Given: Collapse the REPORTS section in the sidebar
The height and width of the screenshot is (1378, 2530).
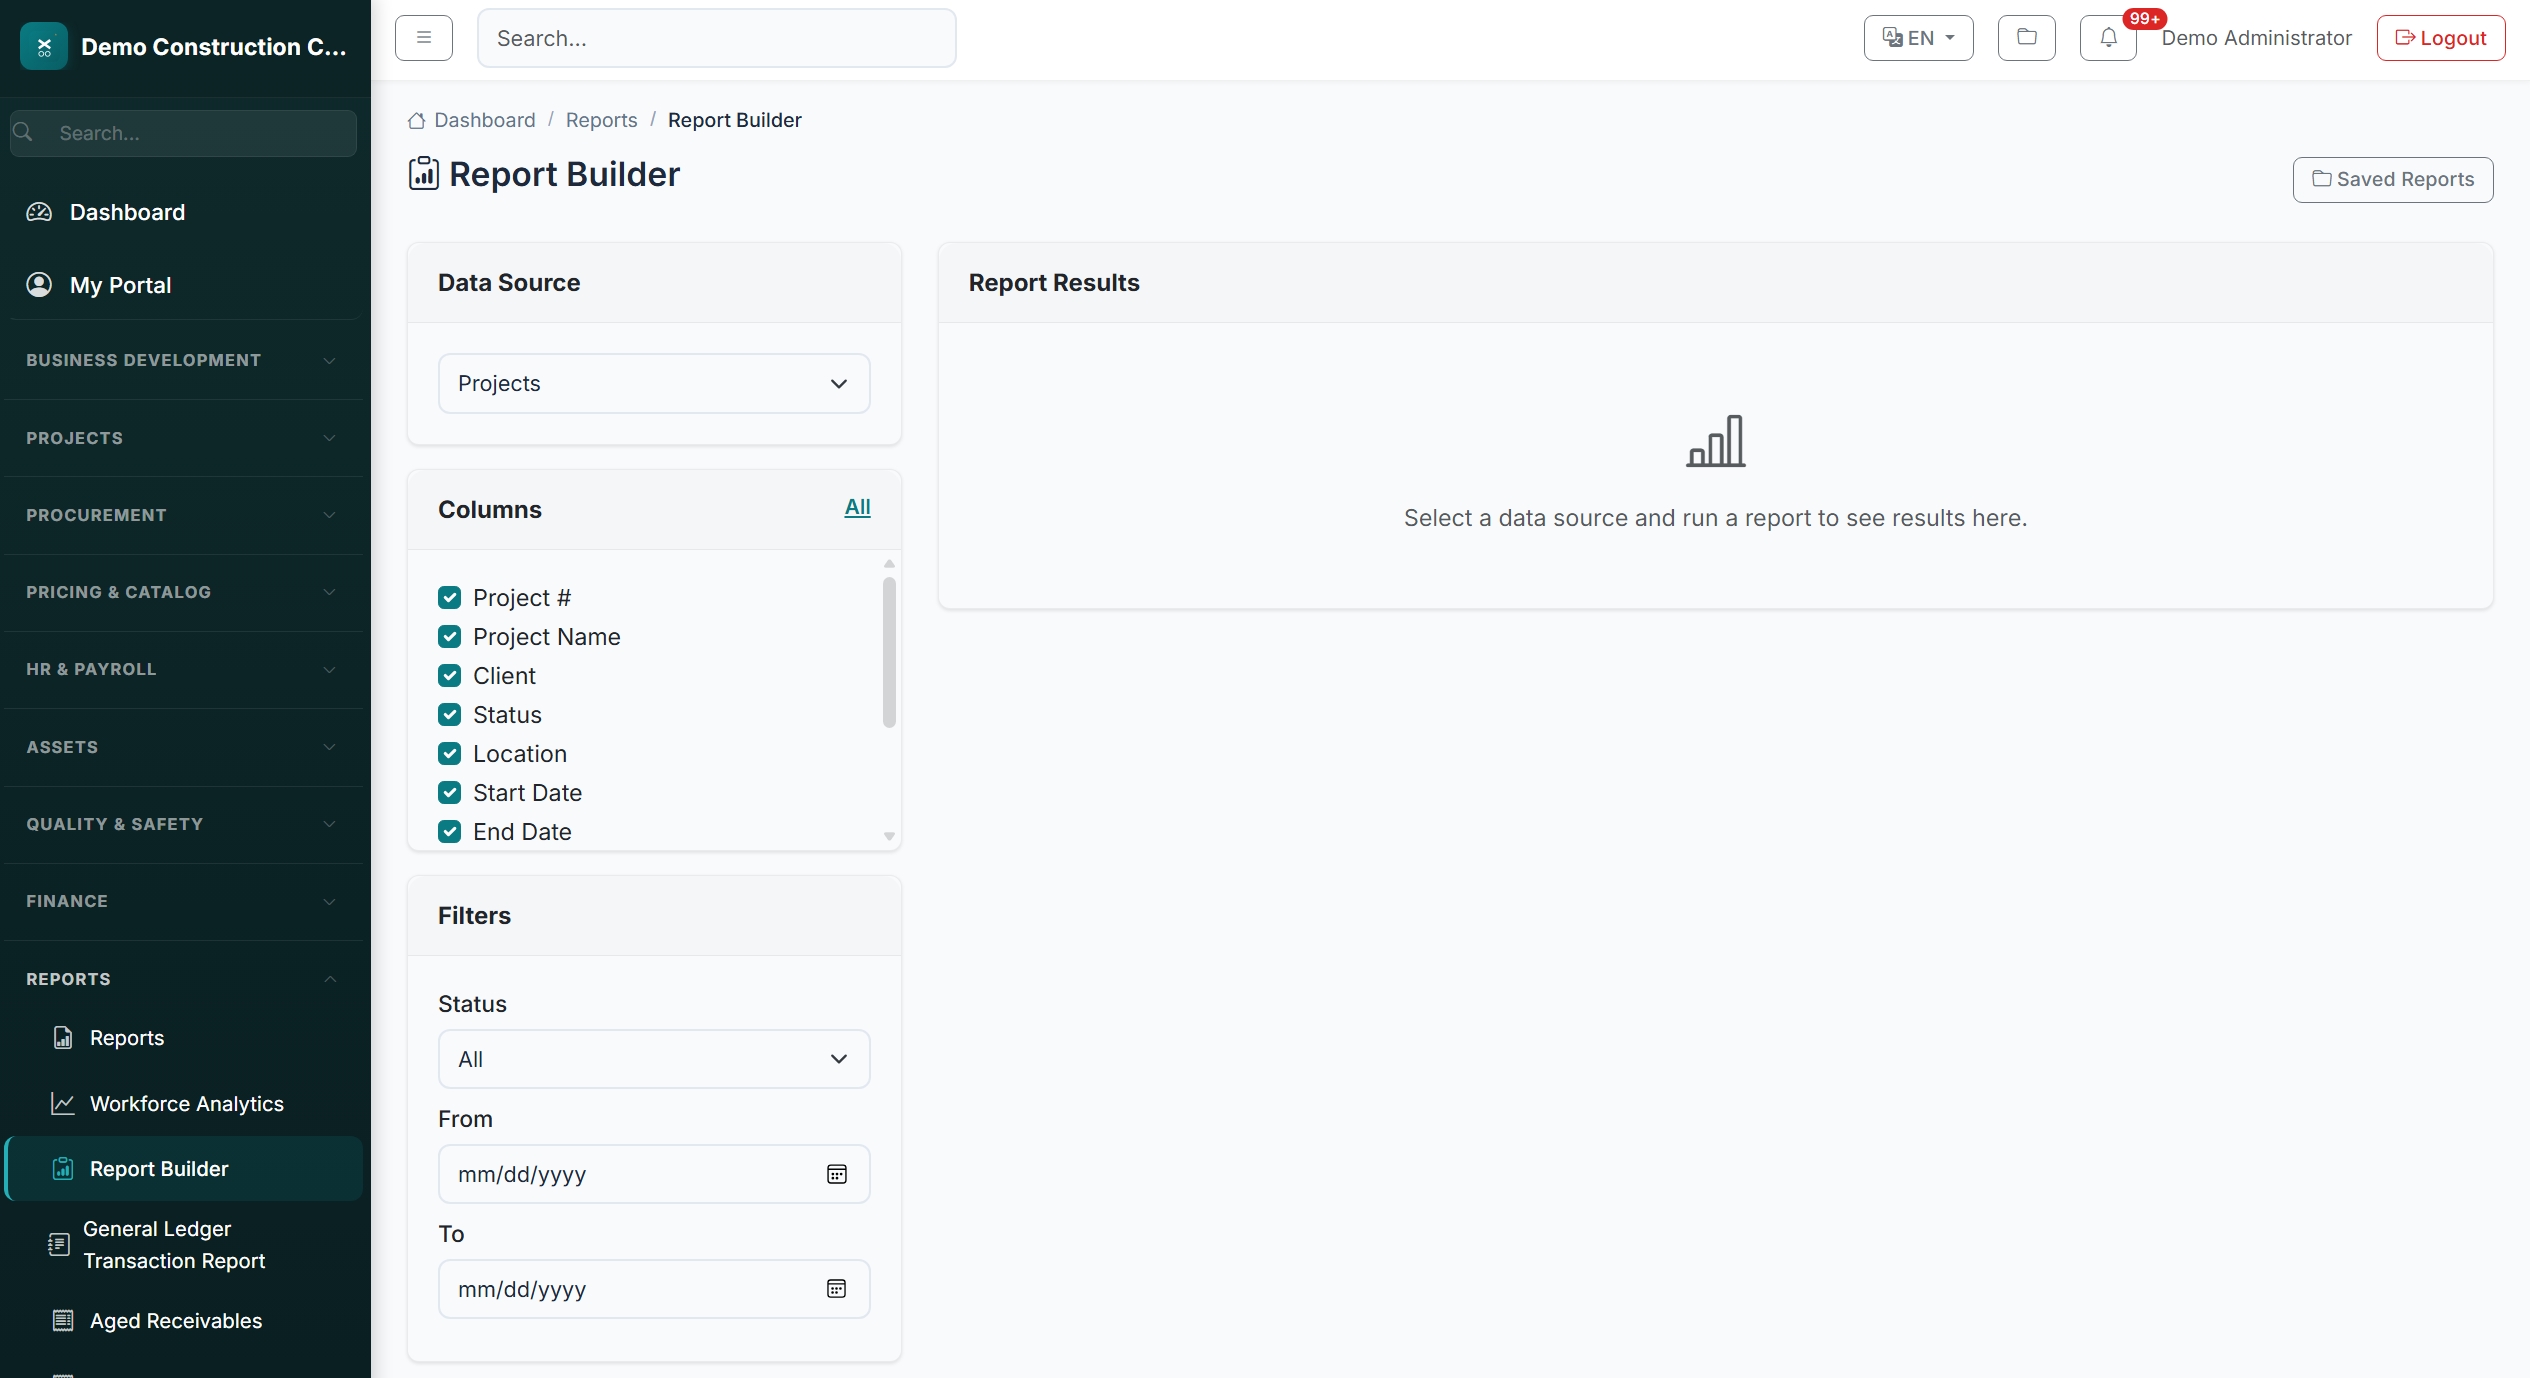Looking at the screenshot, I should (x=182, y=978).
